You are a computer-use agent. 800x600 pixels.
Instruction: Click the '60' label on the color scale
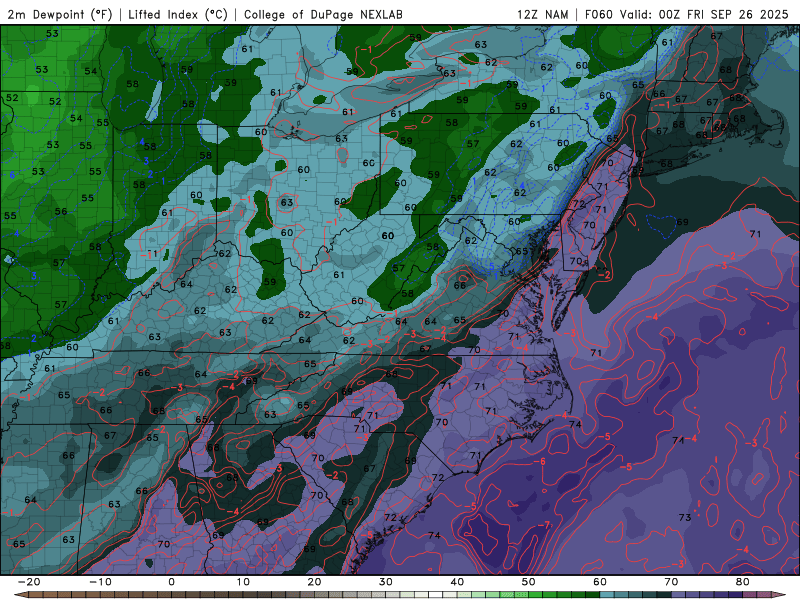pos(600,582)
